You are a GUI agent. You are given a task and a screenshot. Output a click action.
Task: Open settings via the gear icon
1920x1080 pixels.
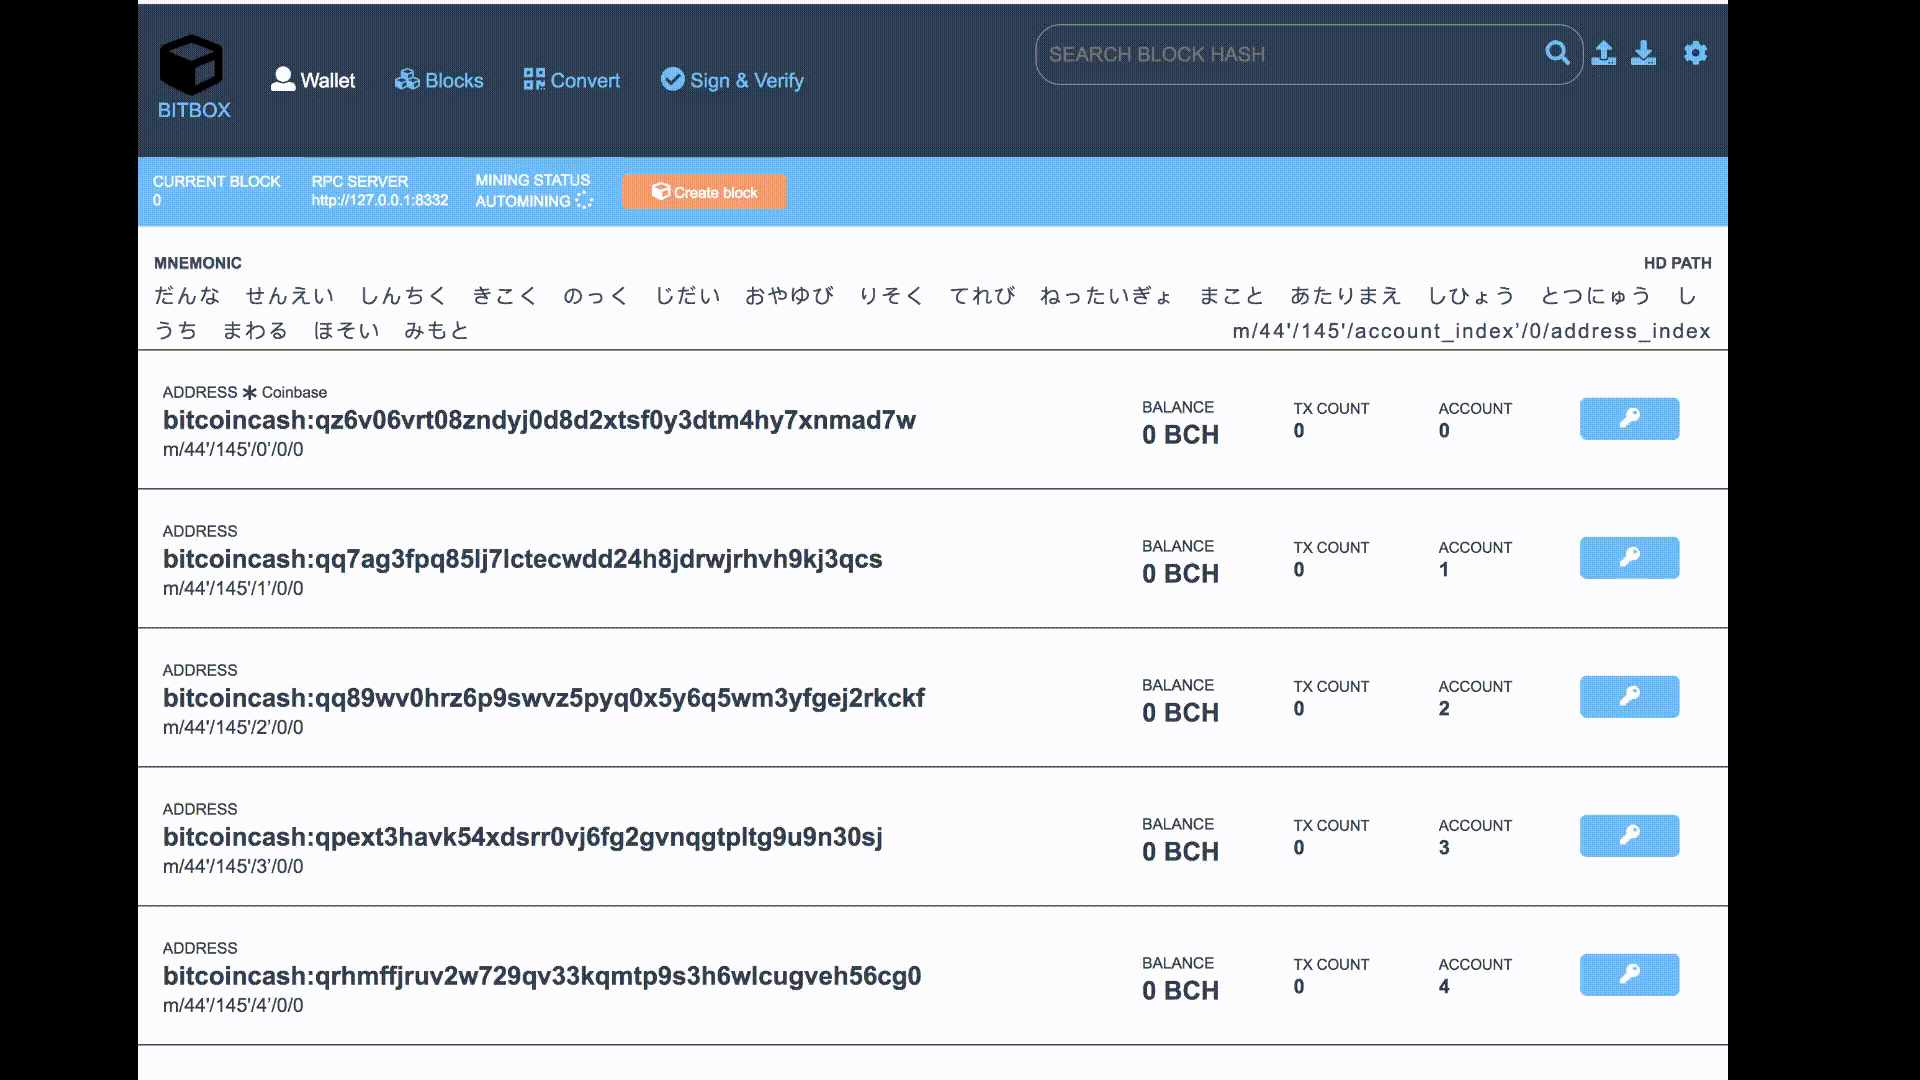(1695, 53)
